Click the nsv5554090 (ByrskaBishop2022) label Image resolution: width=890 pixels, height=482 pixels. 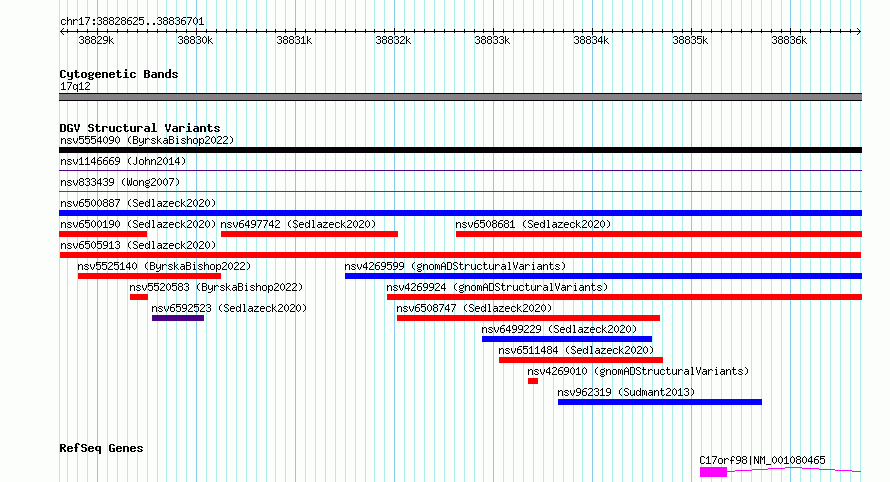[x=147, y=140]
